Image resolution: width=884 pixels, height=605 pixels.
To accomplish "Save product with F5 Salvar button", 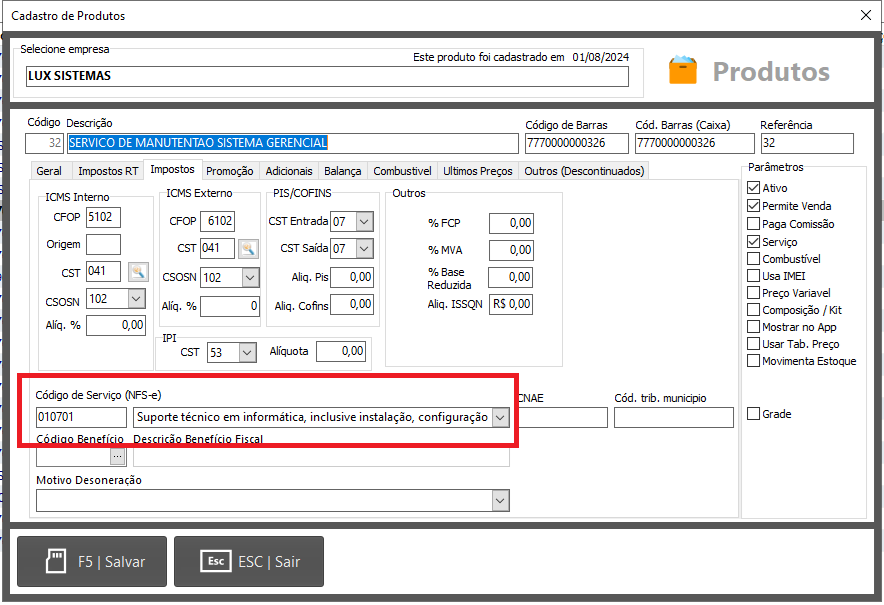I will [x=91, y=561].
